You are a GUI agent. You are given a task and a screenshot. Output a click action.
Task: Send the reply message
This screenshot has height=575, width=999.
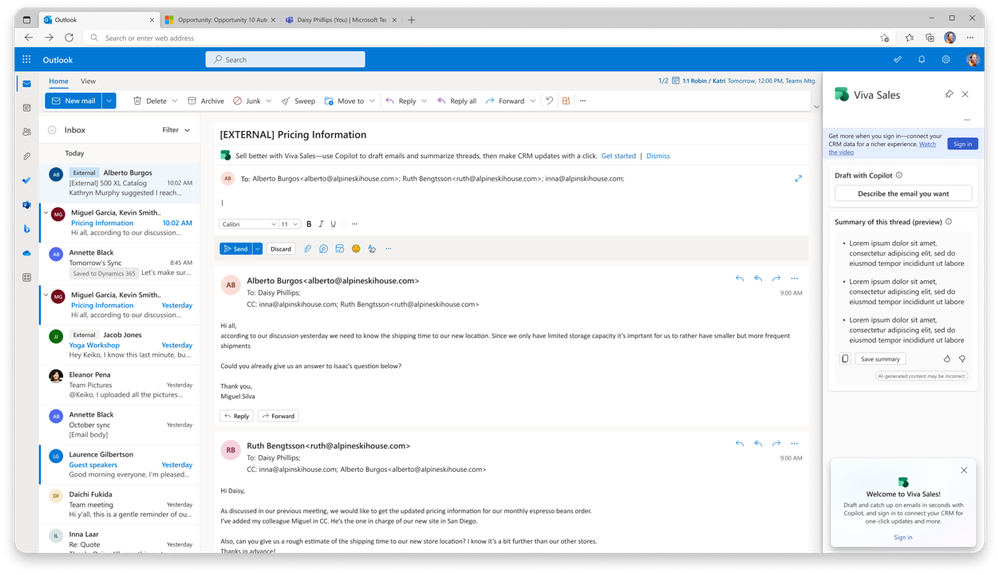(x=236, y=249)
